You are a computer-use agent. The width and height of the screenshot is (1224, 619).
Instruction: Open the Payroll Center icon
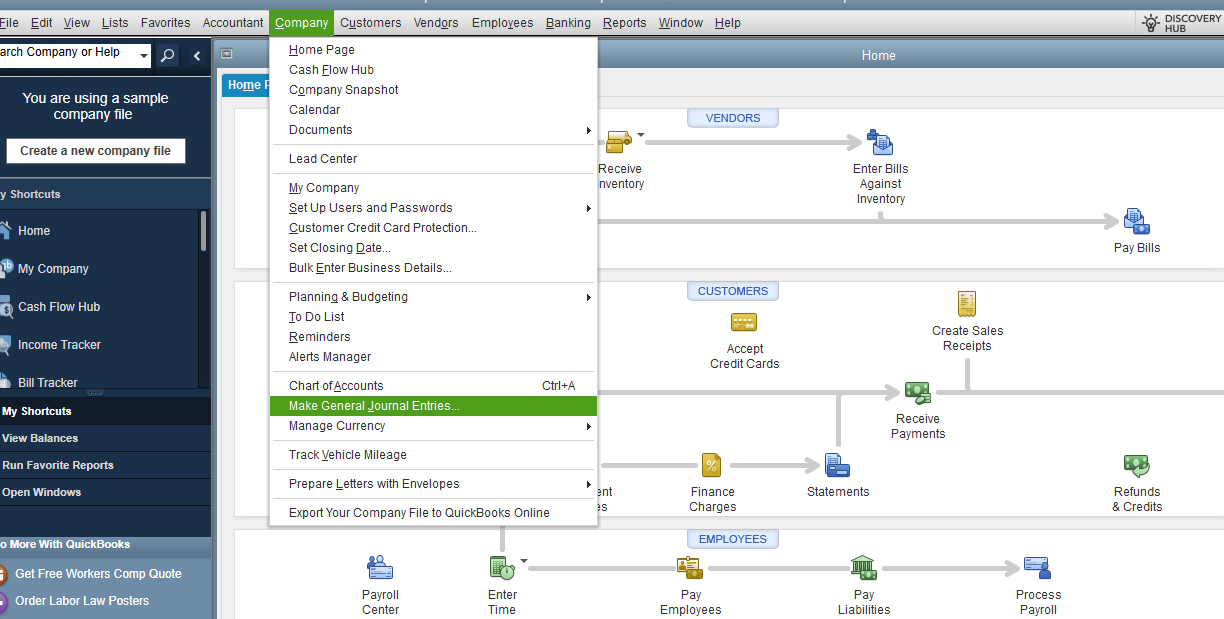[380, 568]
